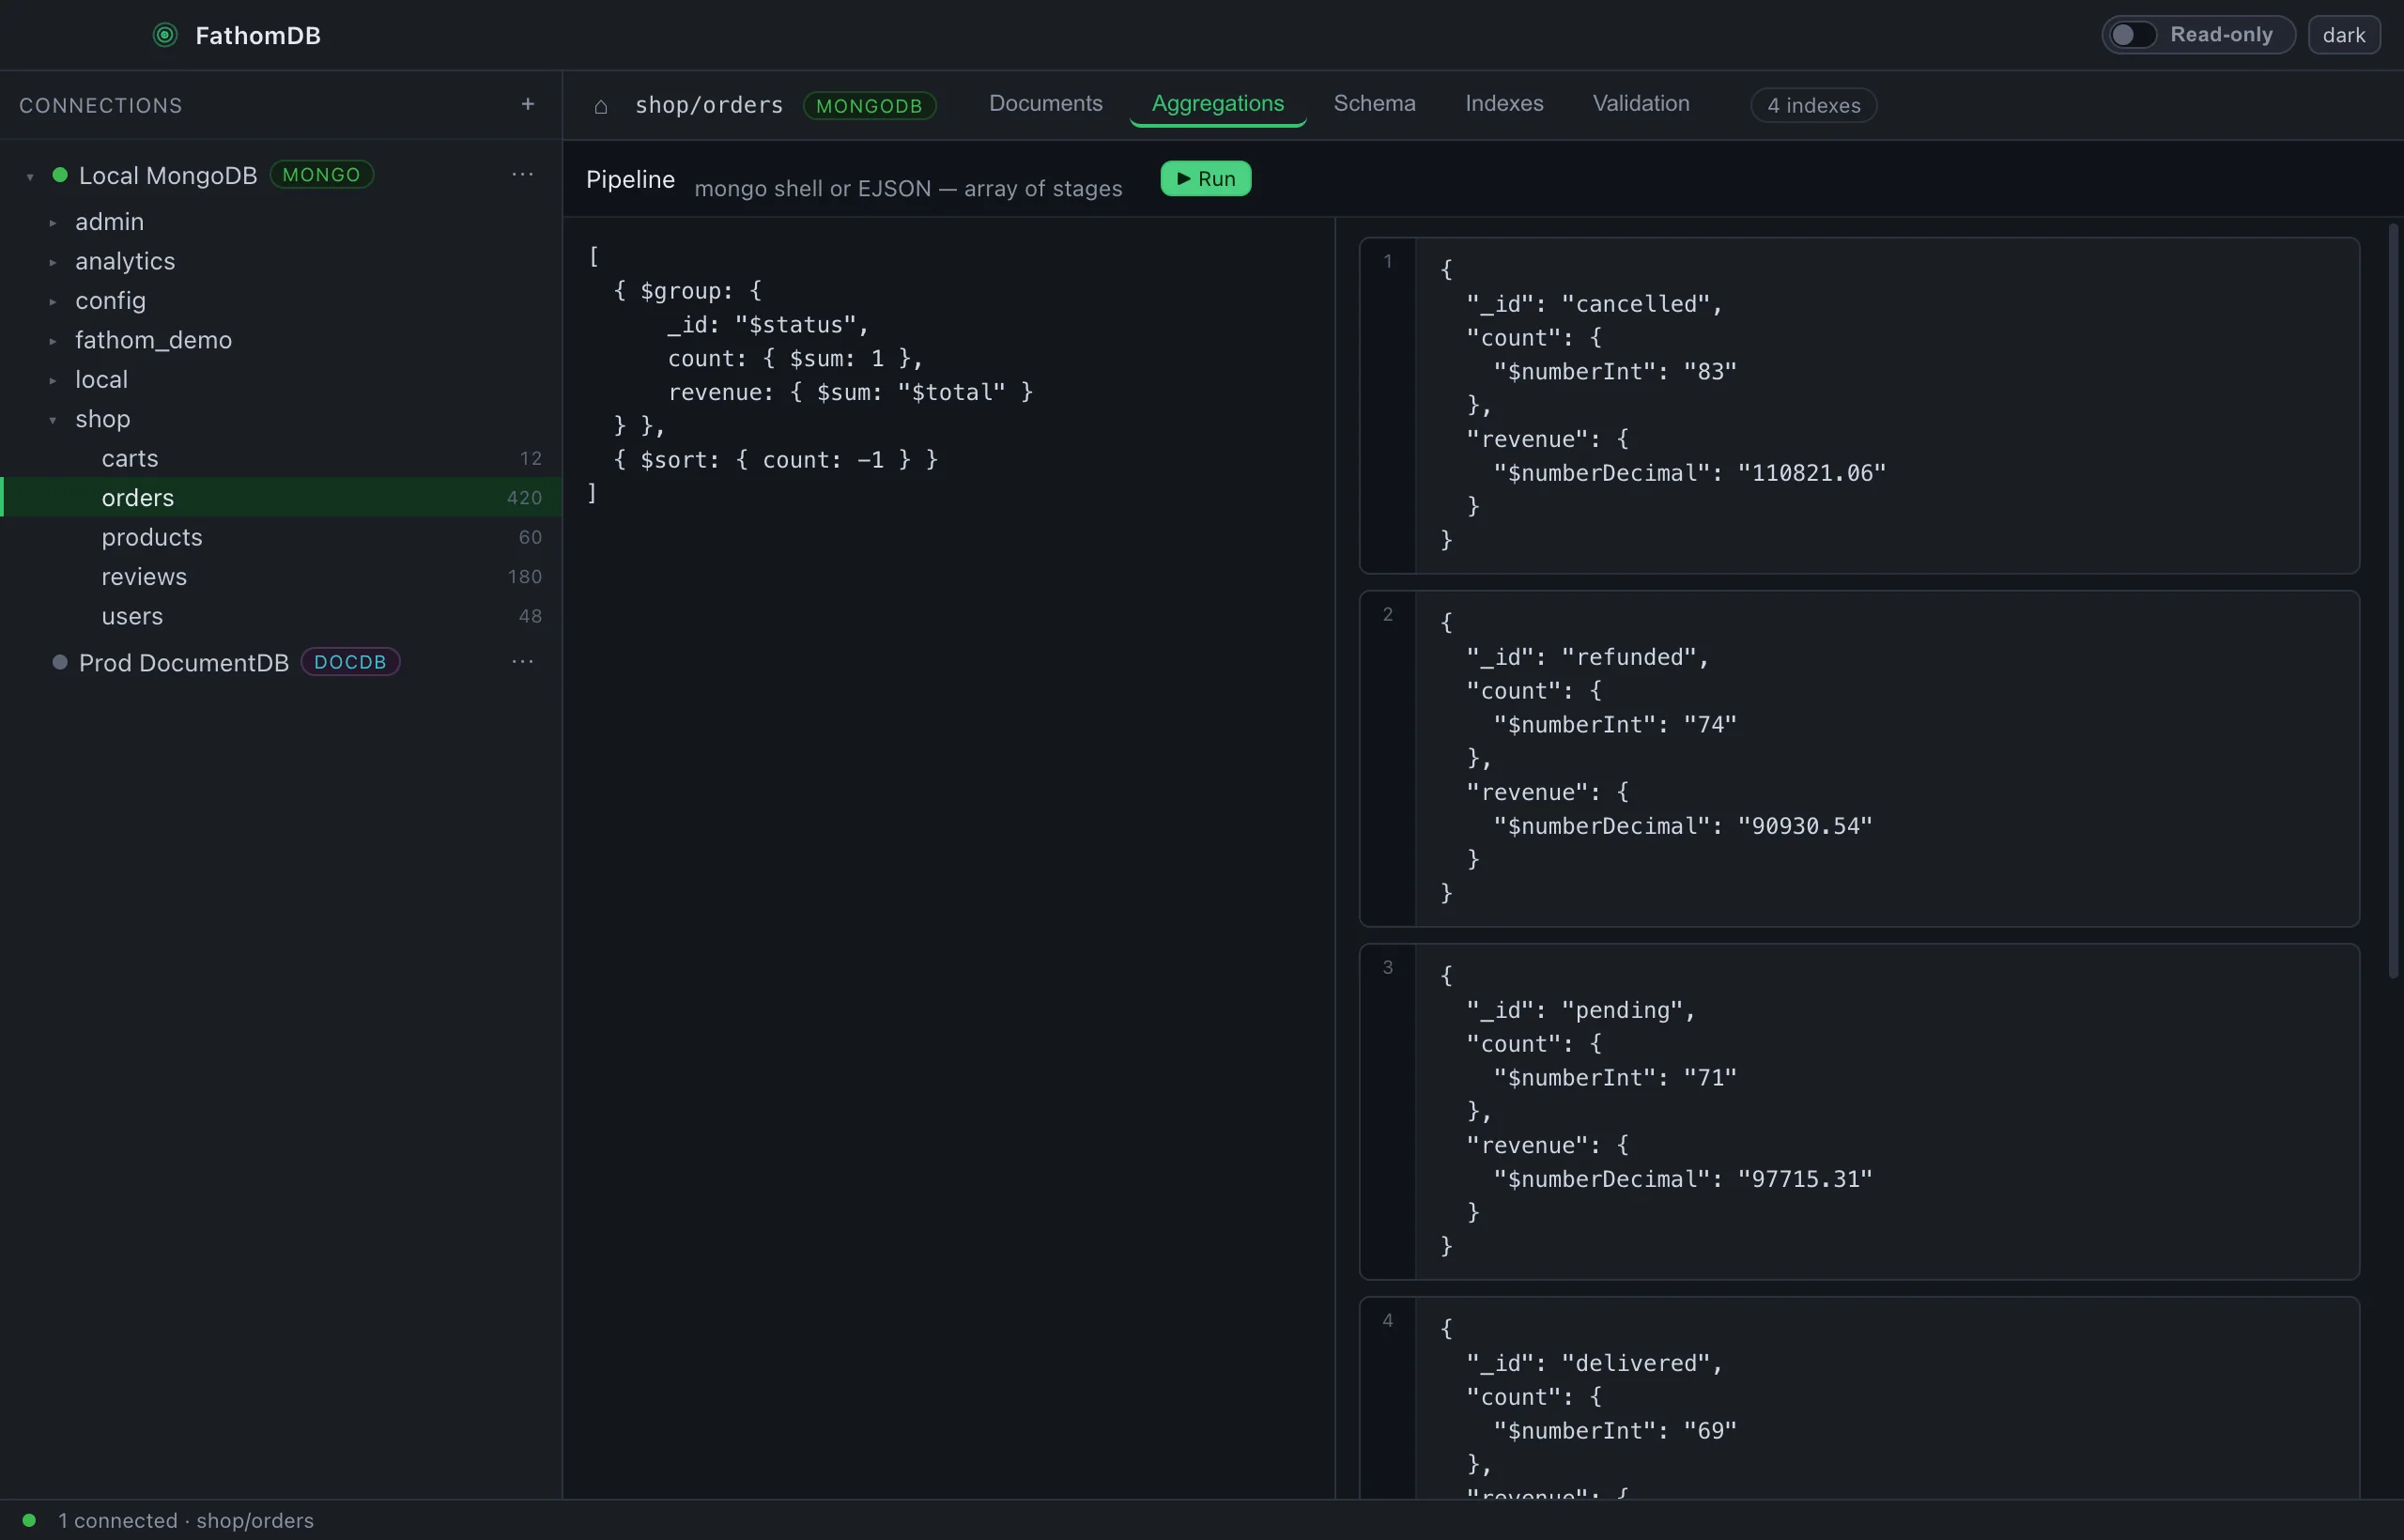The height and width of the screenshot is (1540, 2404).
Task: Click the CONNECTIONS panel header
Action: (x=101, y=105)
